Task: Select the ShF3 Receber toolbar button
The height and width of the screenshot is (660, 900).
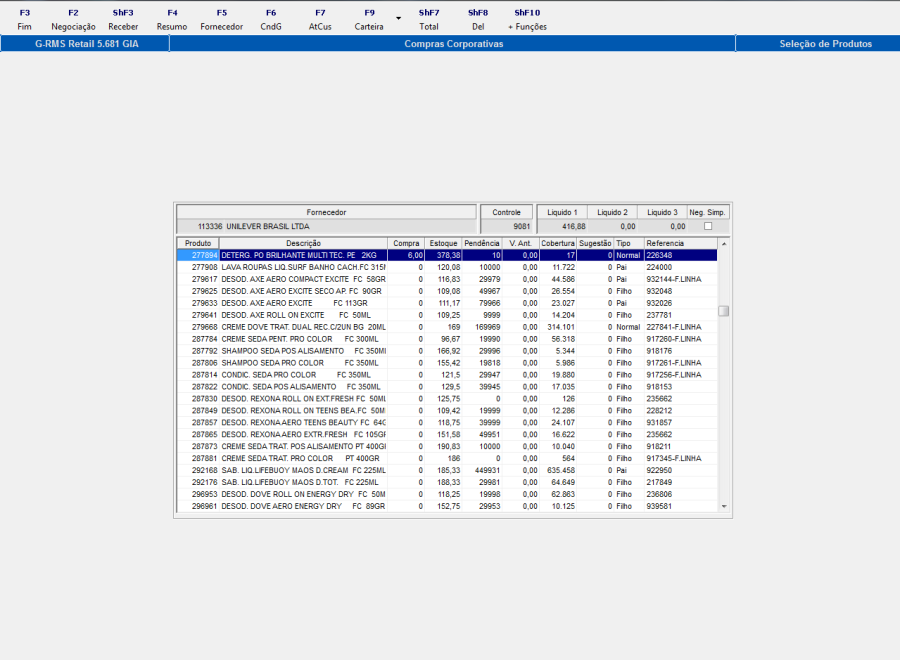Action: coord(123,20)
